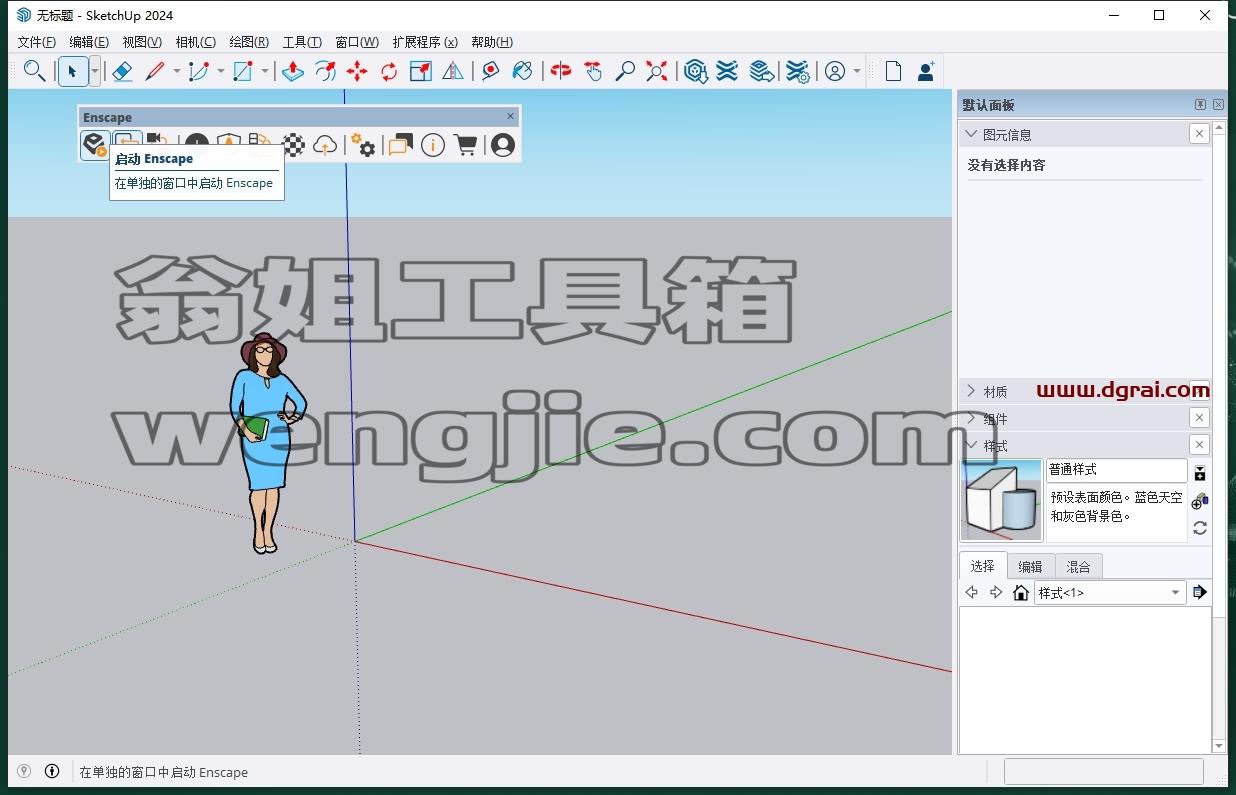Switch to the 混合 styles tab

click(1078, 566)
